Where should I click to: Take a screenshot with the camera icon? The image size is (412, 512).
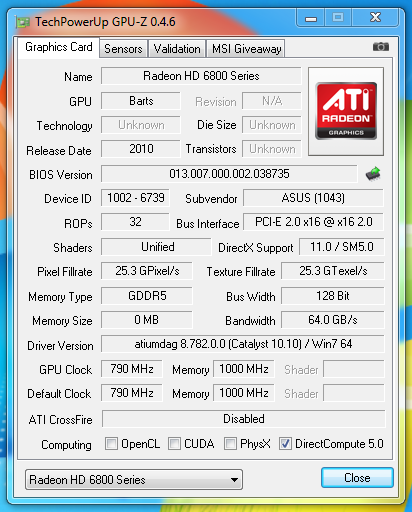coord(381,47)
